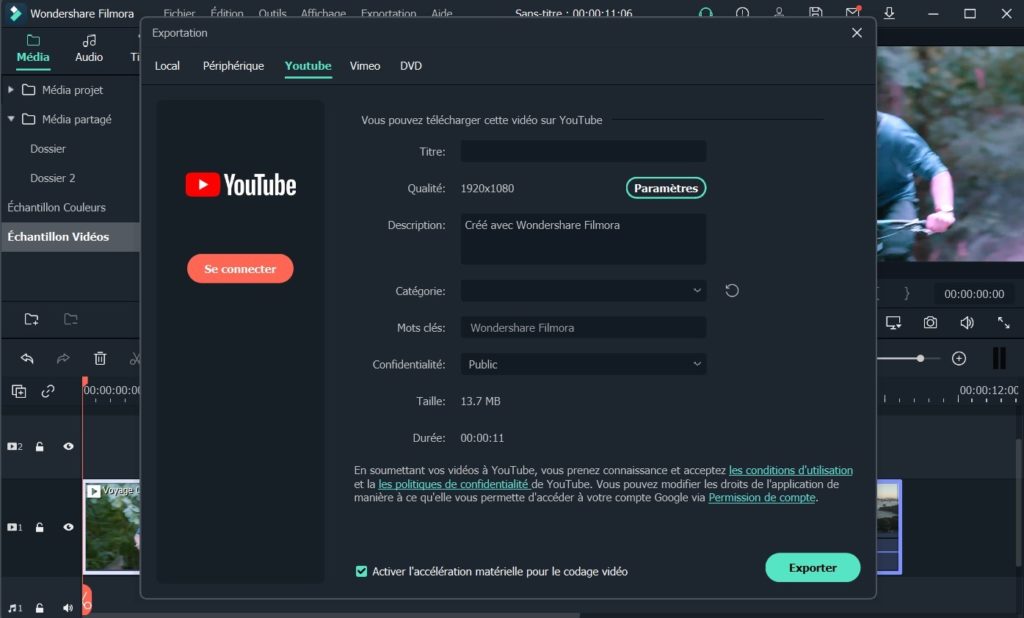
Task: Open the Confidentialité dropdown showing Public
Action: tap(583, 364)
